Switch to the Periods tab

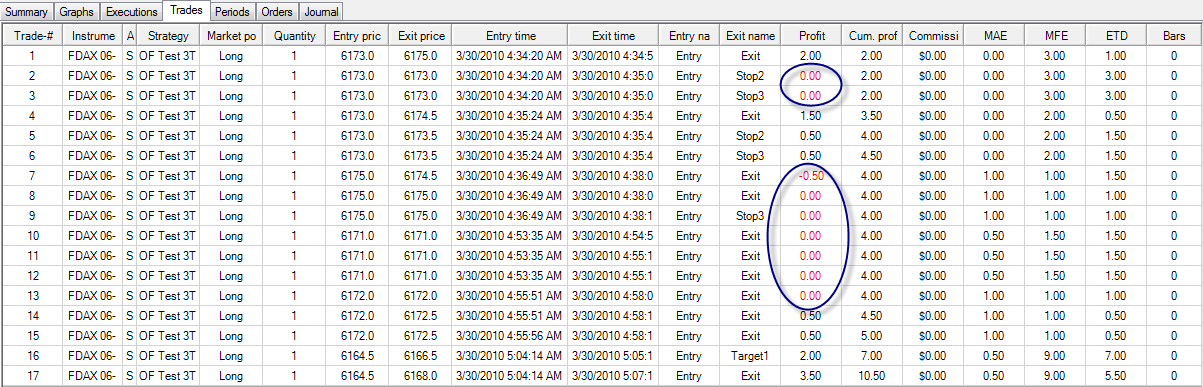pyautogui.click(x=233, y=13)
